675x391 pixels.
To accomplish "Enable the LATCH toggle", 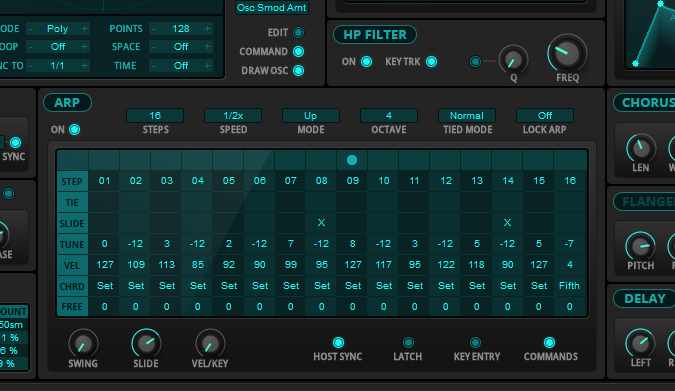I will coord(408,342).
